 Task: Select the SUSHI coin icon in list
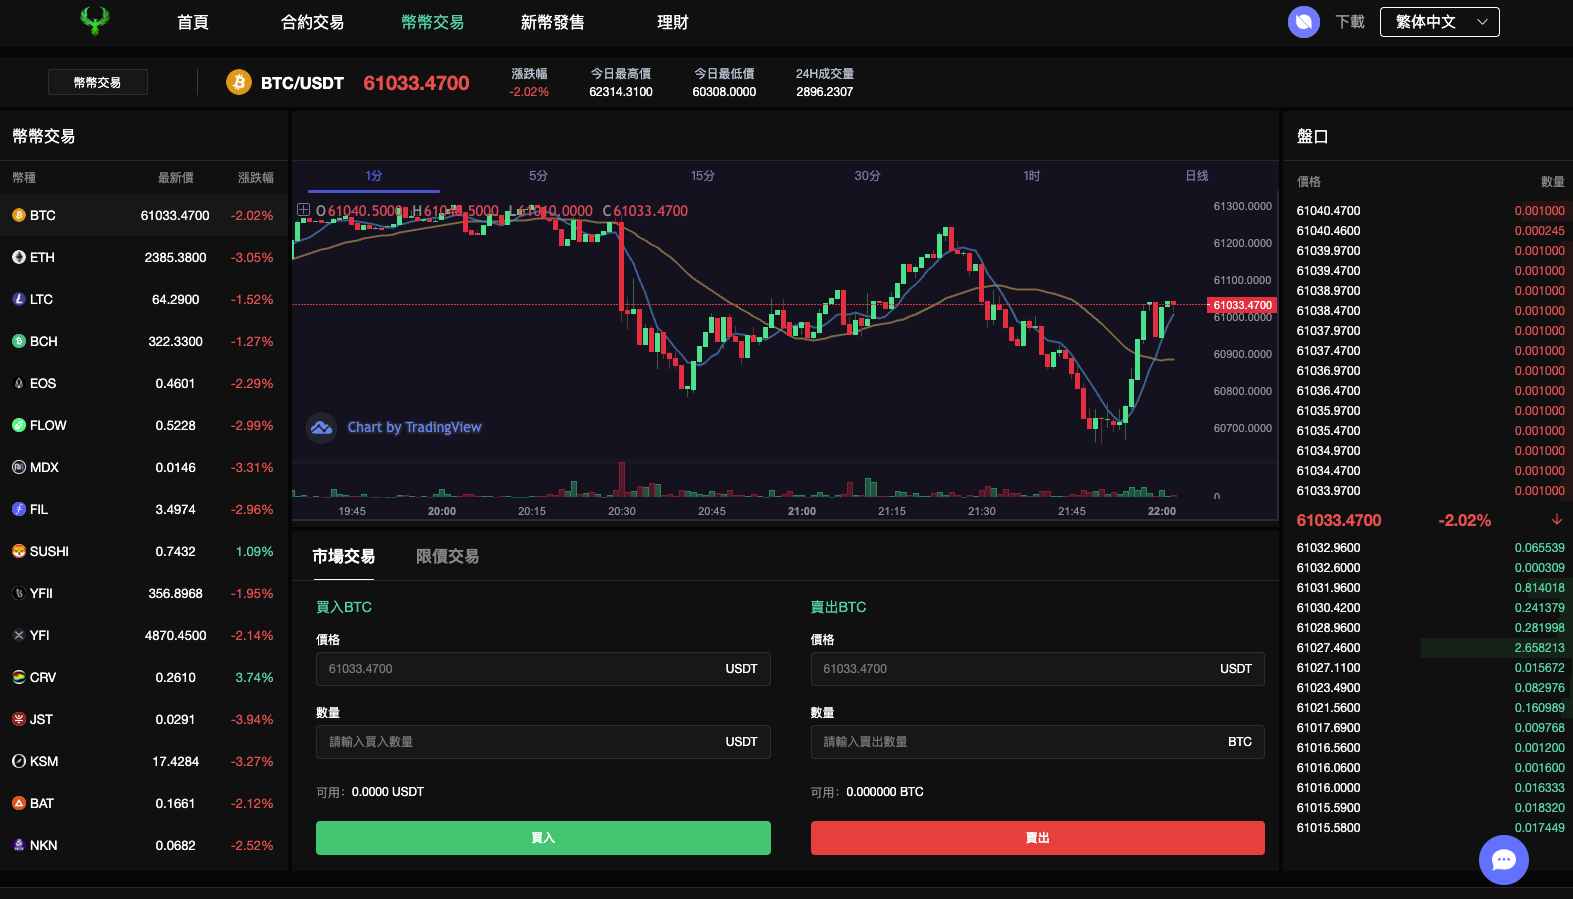pyautogui.click(x=19, y=551)
